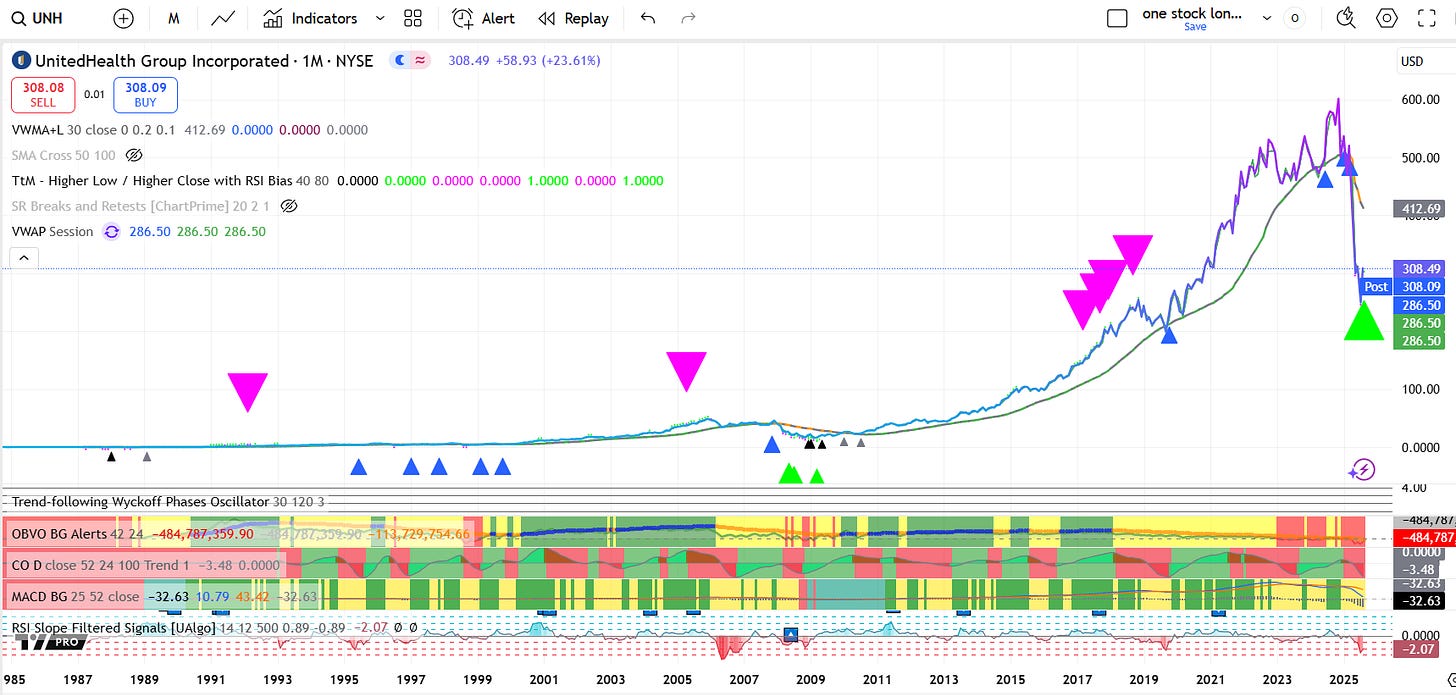The image size is (1456, 695).
Task: Start bar Replay mode
Action: point(573,18)
